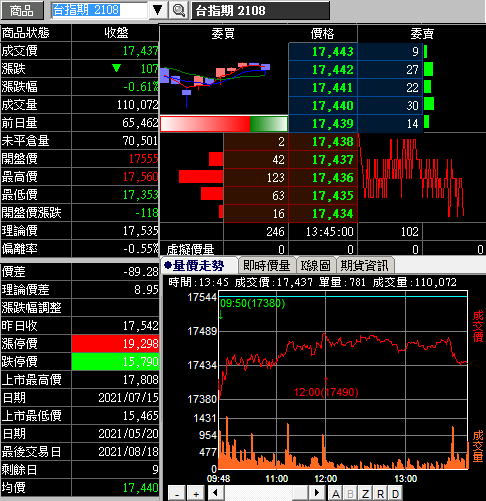This screenshot has height=501, width=486.
Task: Click the 開盤價 value 17555
Action: pos(143,159)
